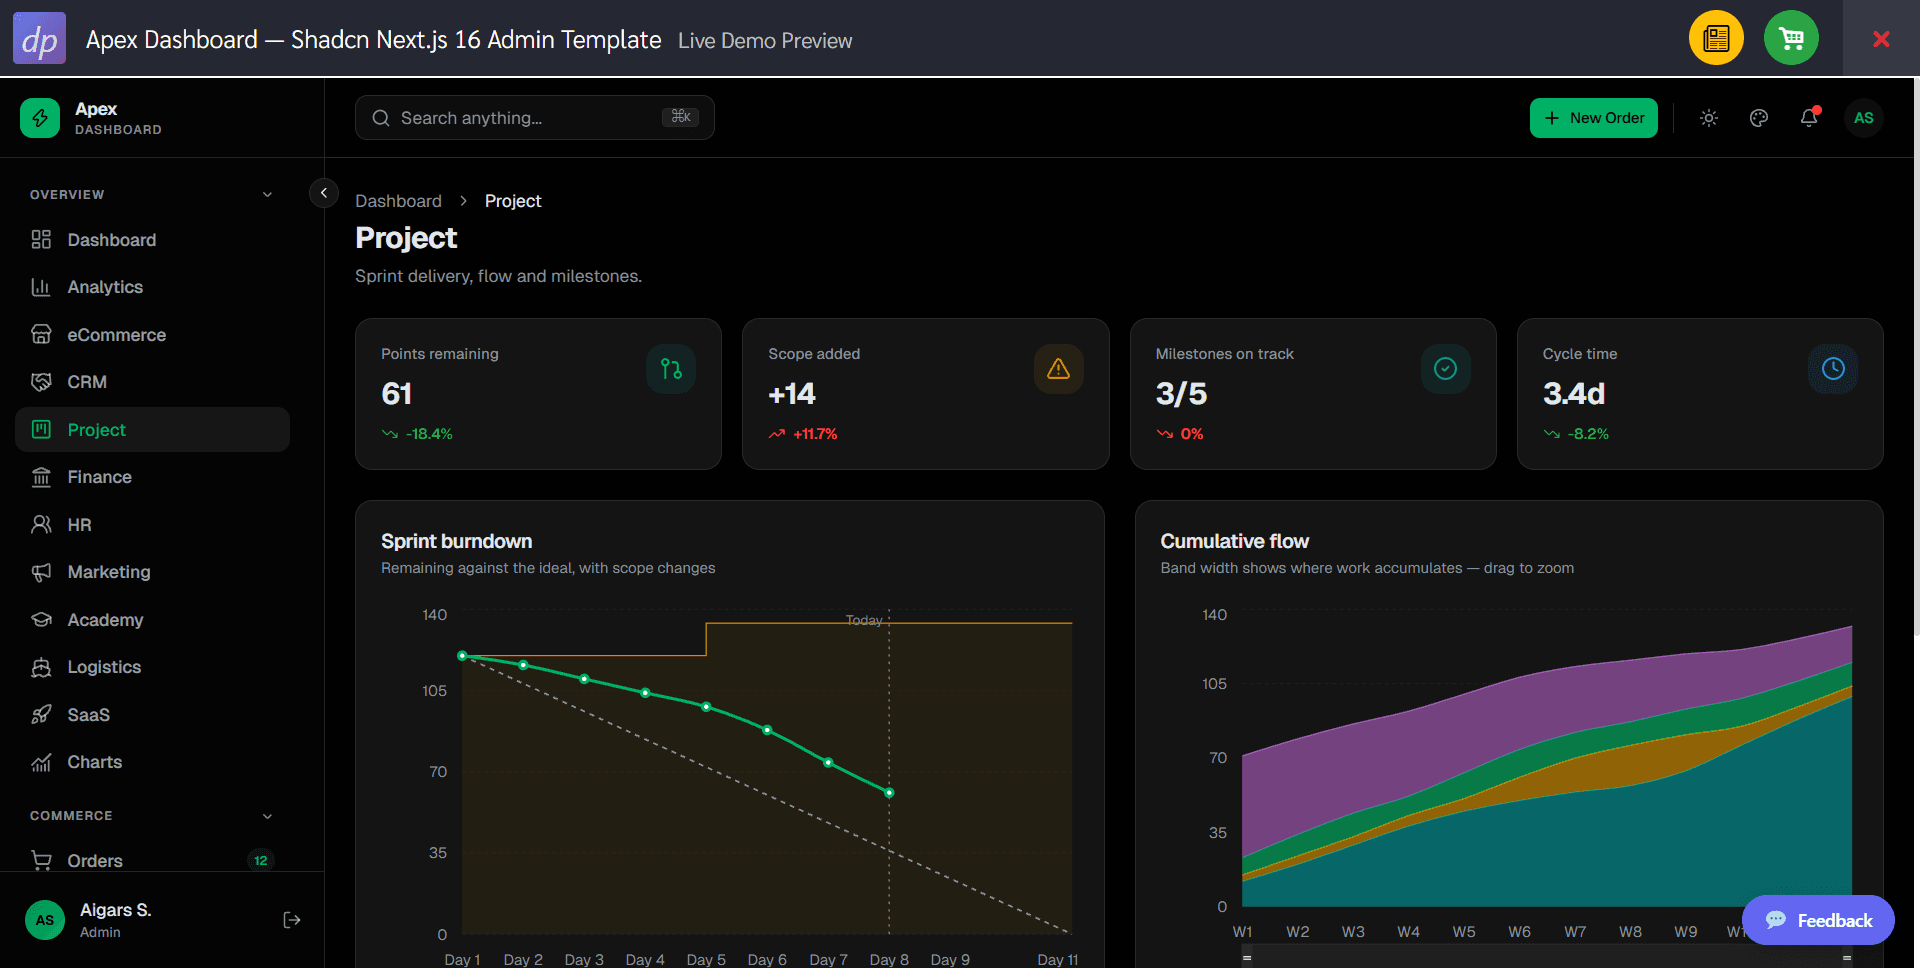Open the color palette theme customizer
Screen dimensions: 1920x970
pos(1759,118)
